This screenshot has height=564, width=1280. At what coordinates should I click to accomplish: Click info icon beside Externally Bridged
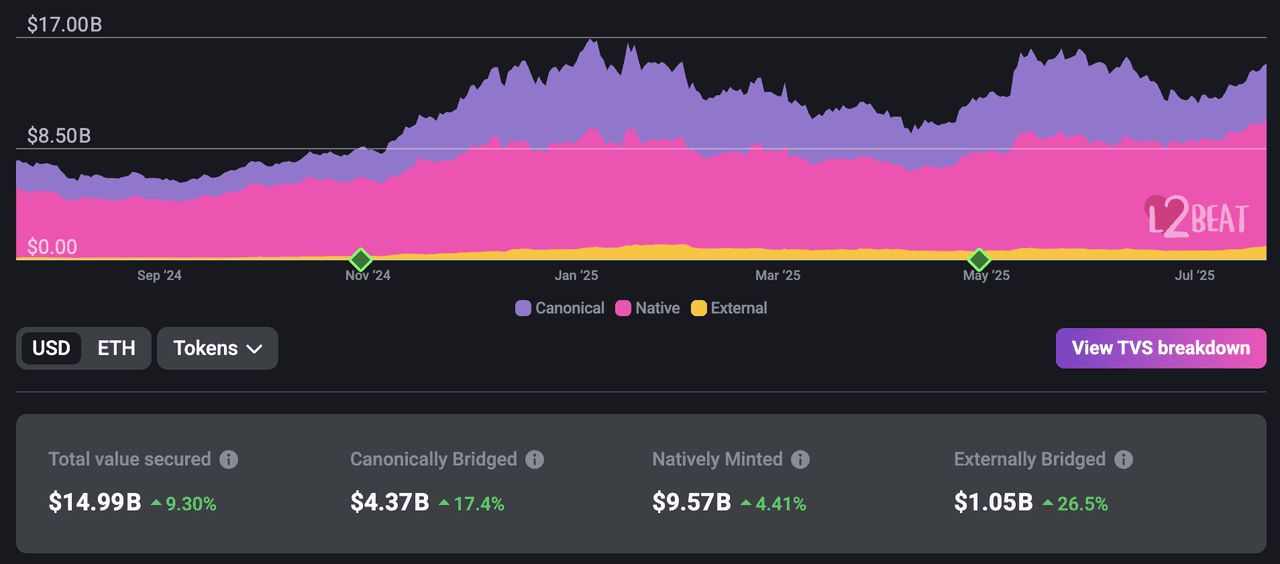[x=1123, y=459]
